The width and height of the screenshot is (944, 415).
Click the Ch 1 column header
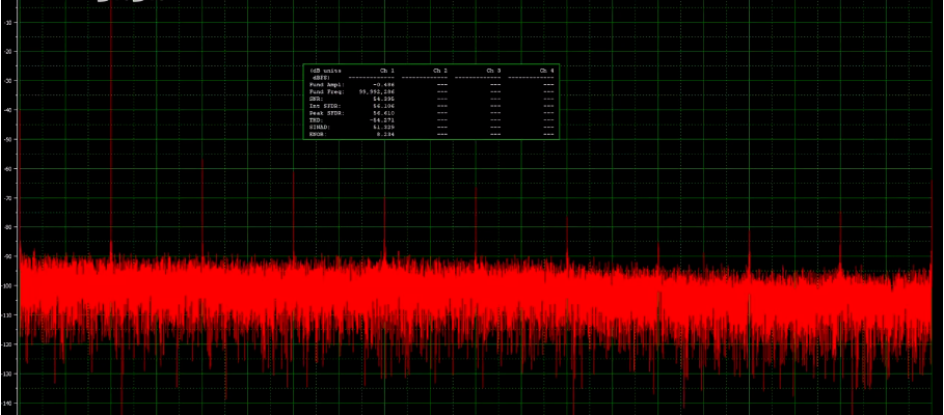click(x=387, y=71)
